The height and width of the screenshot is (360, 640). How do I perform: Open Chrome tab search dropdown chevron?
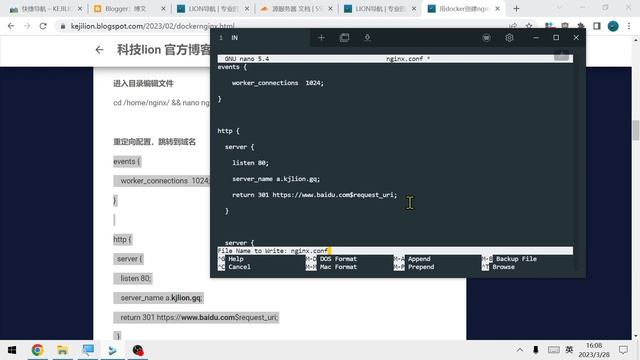pos(559,8)
